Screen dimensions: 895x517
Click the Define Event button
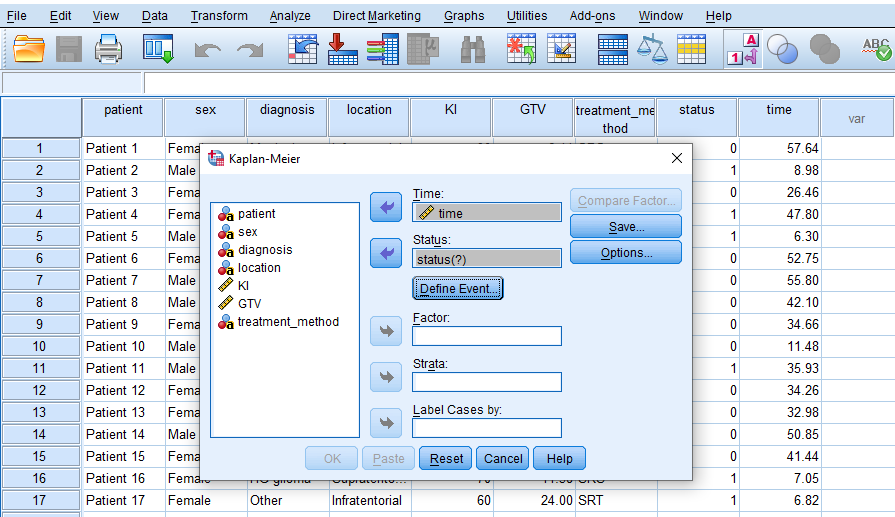pos(458,288)
